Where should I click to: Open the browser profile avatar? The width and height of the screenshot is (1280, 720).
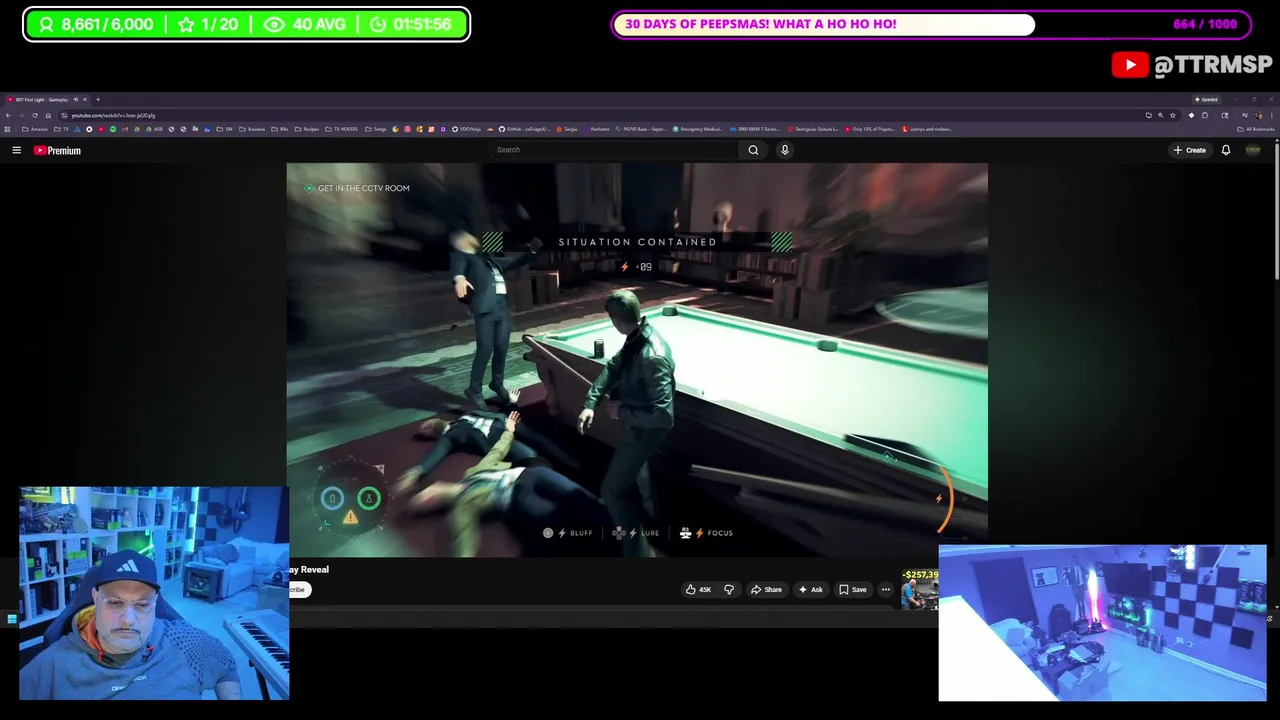coord(1258,115)
